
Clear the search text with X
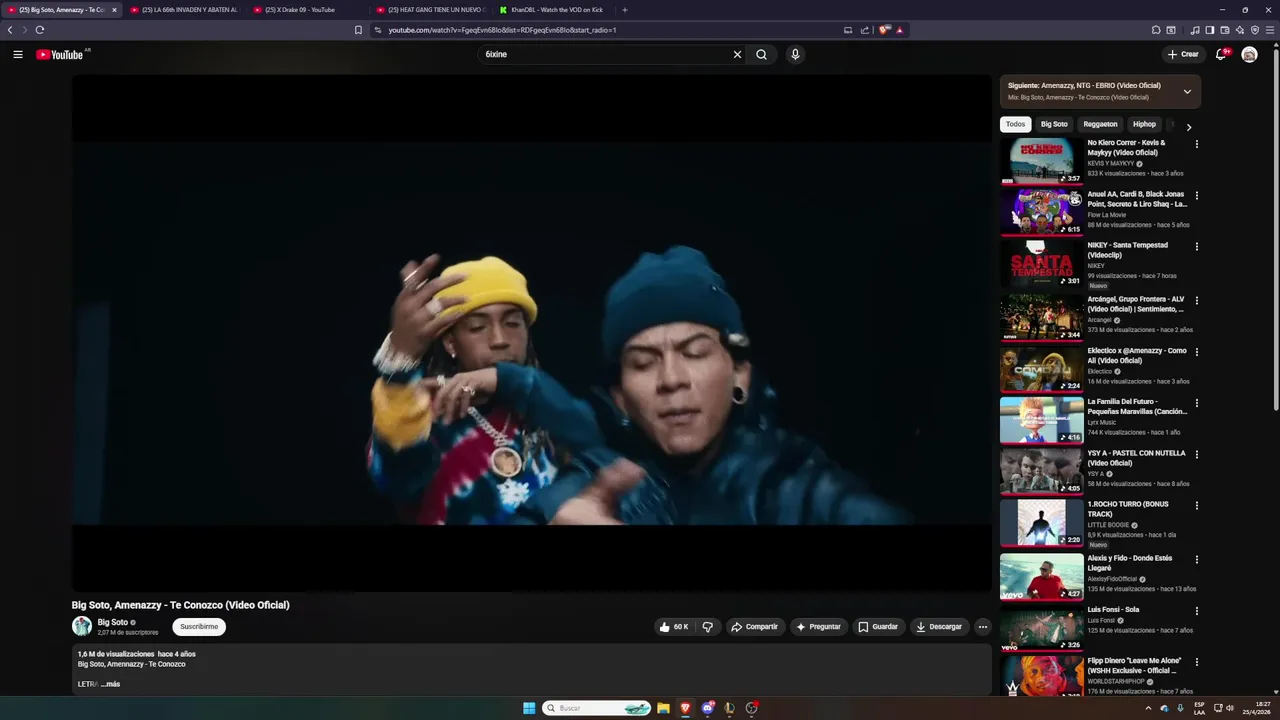click(x=737, y=54)
